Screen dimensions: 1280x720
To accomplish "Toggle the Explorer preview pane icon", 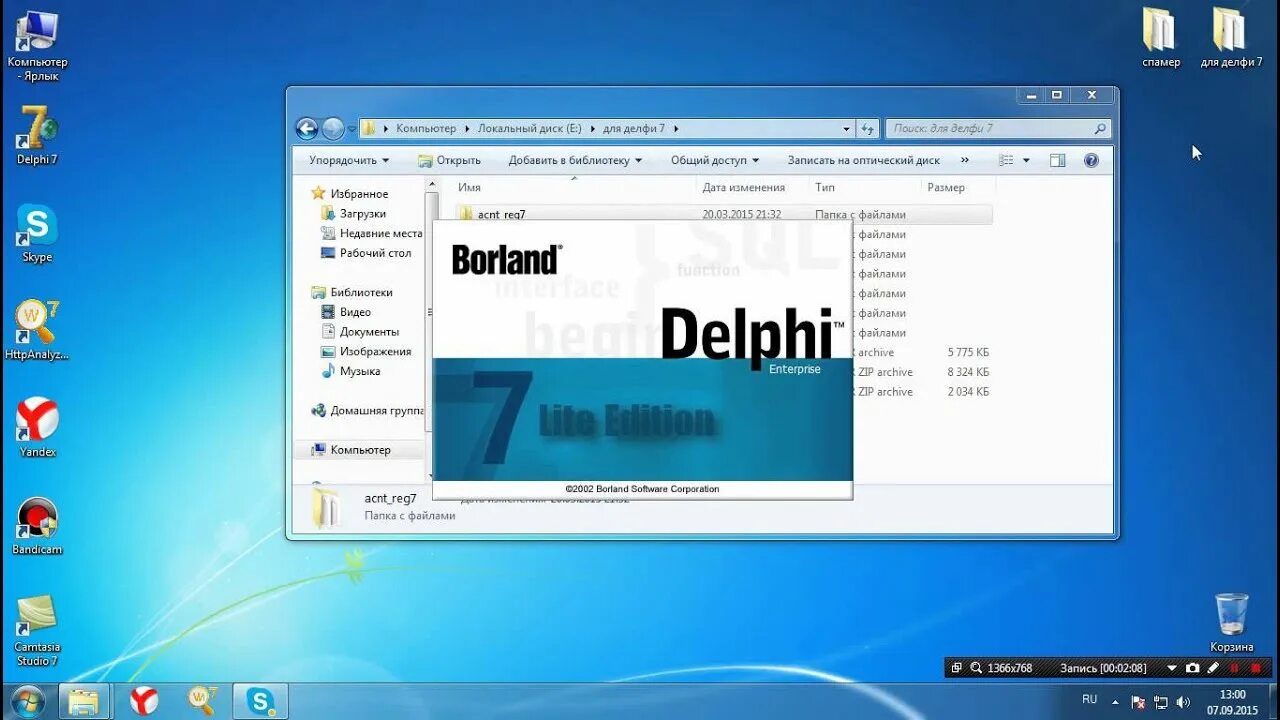I will (1058, 160).
